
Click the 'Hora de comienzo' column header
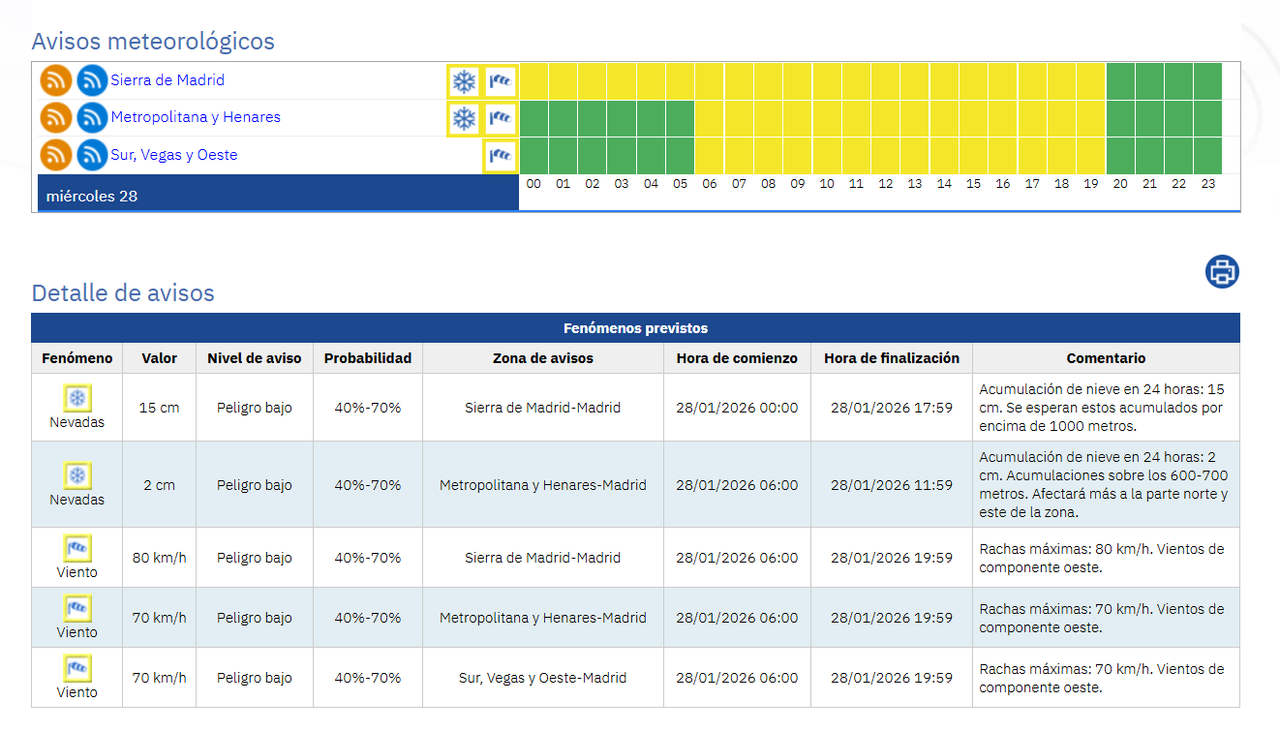(737, 358)
